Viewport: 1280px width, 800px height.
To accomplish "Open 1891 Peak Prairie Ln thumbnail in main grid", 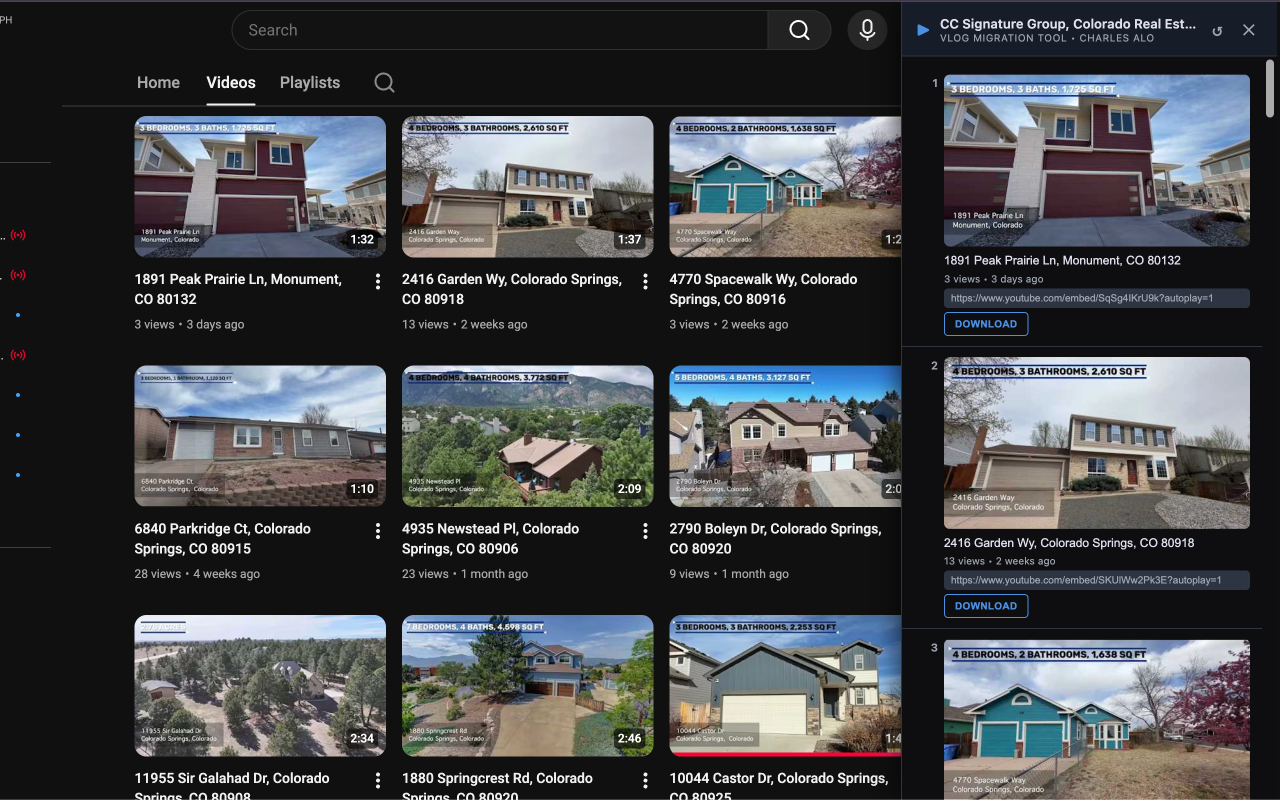I will point(260,187).
